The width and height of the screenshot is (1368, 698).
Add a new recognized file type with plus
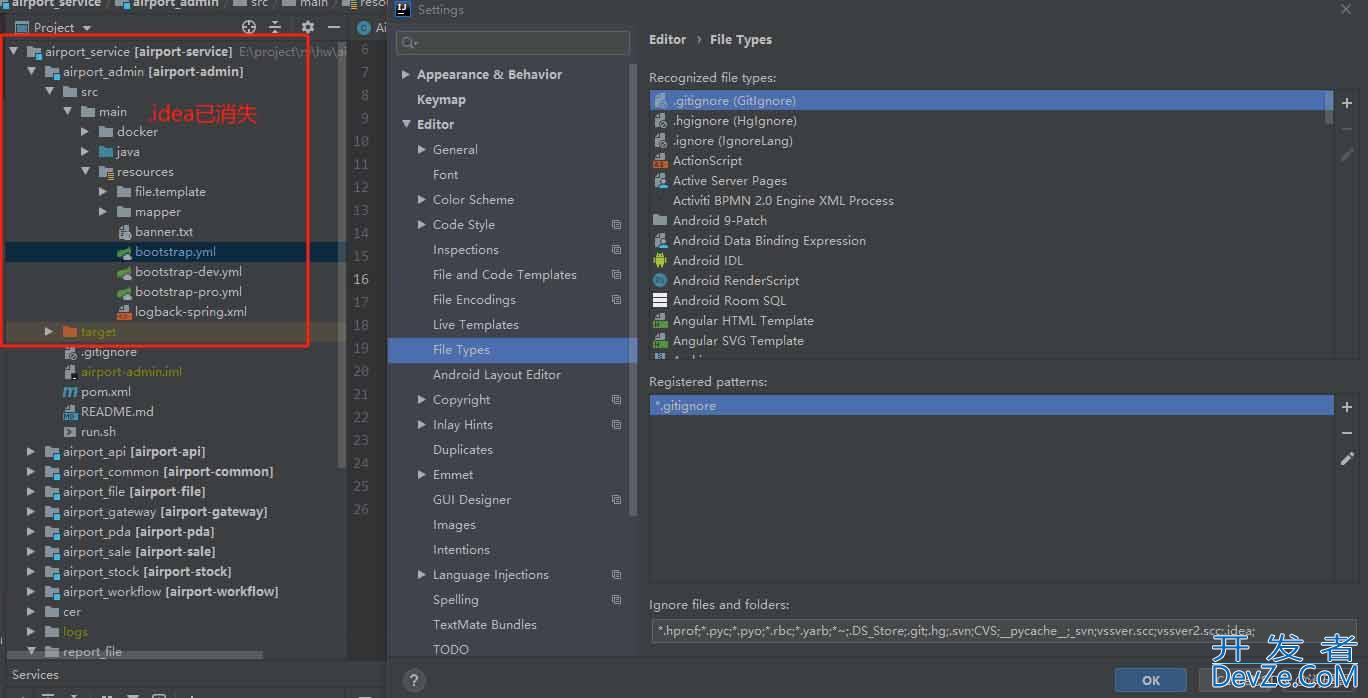1347,103
